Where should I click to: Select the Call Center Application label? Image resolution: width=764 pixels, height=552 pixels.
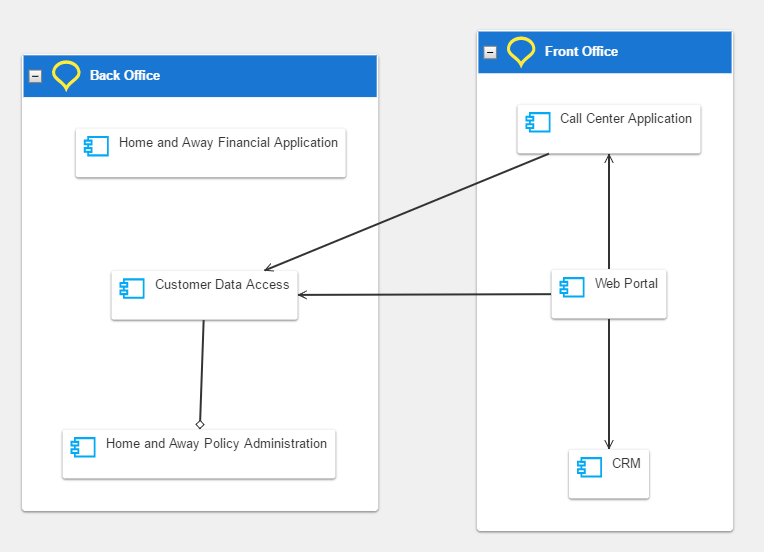626,118
